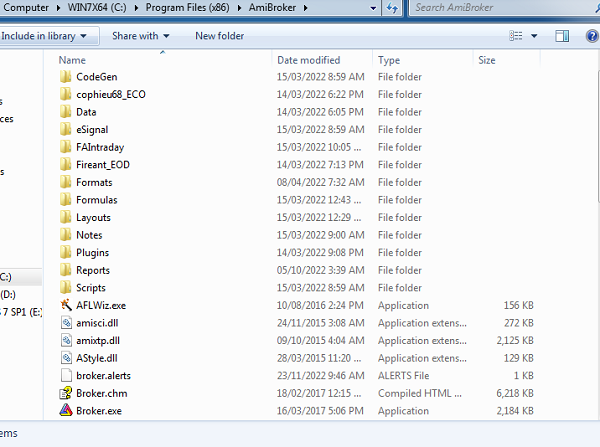This screenshot has width=600, height=447.
Task: Click the Fireant_EOD folder name
Action: pos(103,165)
